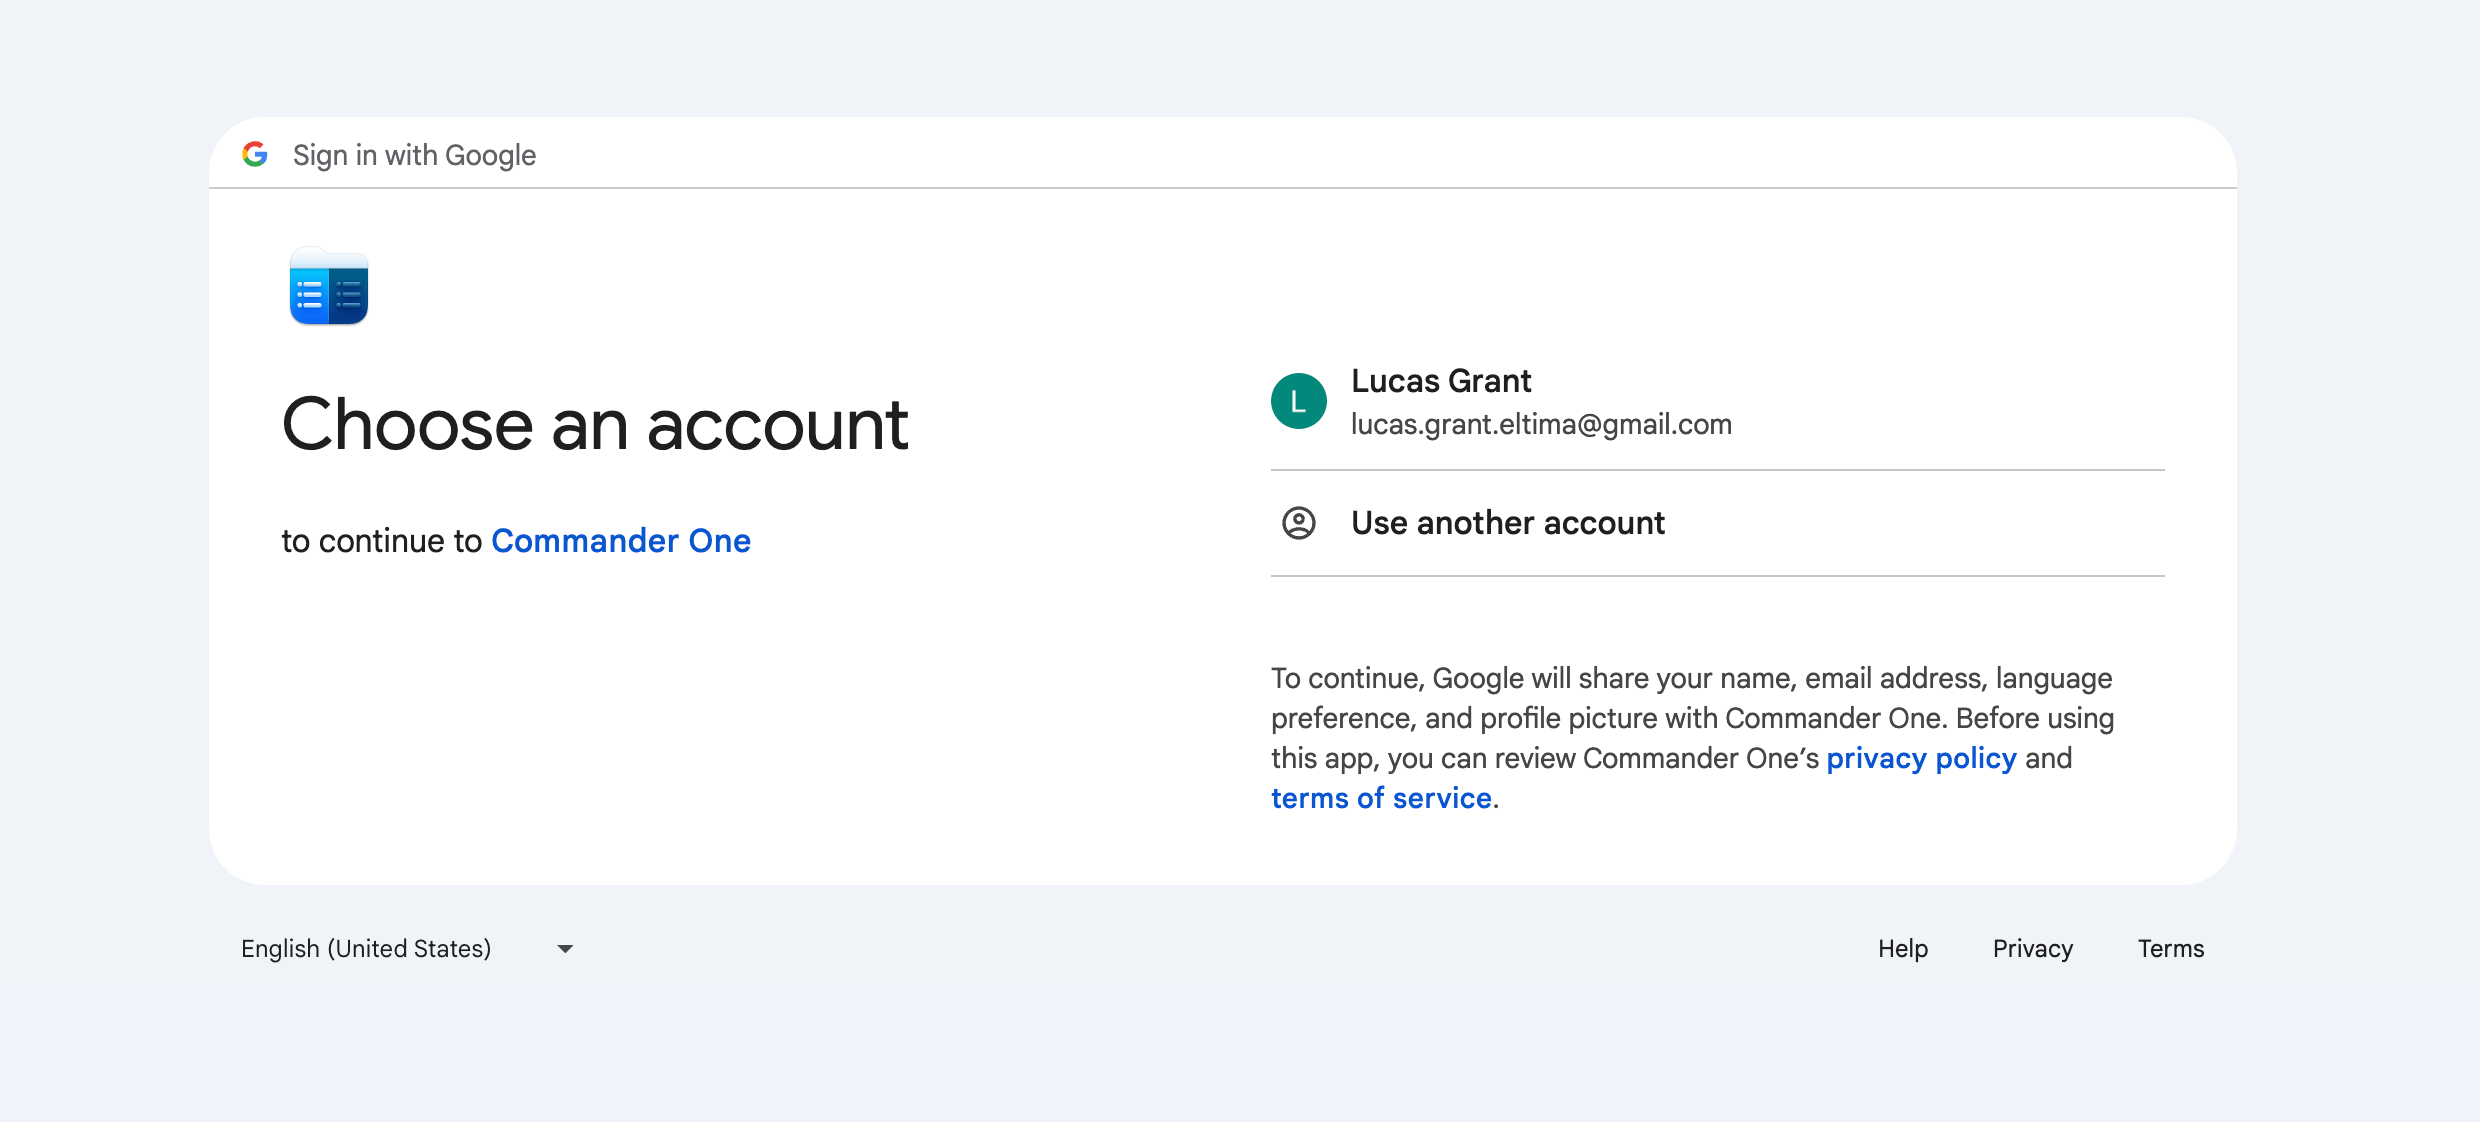The height and width of the screenshot is (1122, 2480).
Task: Open the language selection dropdown
Action: point(405,948)
